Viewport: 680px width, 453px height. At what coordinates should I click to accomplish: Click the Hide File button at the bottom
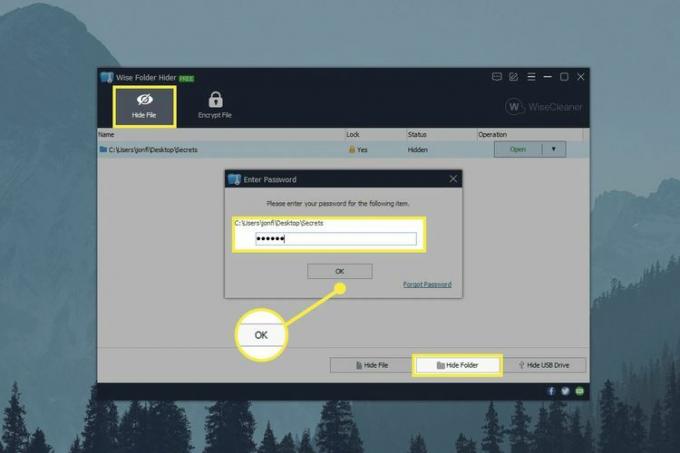pos(372,365)
